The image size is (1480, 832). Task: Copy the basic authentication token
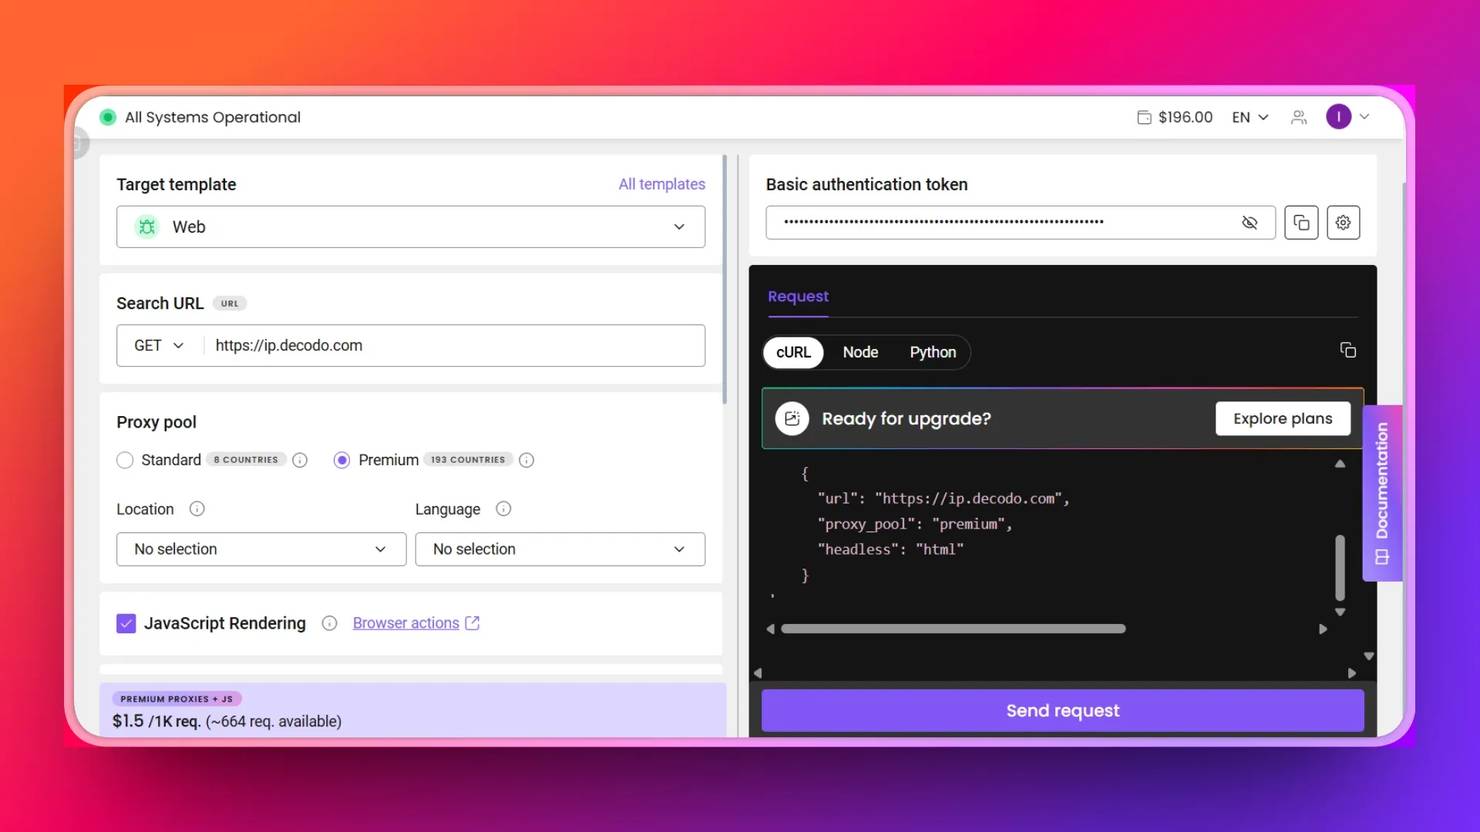pos(1301,223)
